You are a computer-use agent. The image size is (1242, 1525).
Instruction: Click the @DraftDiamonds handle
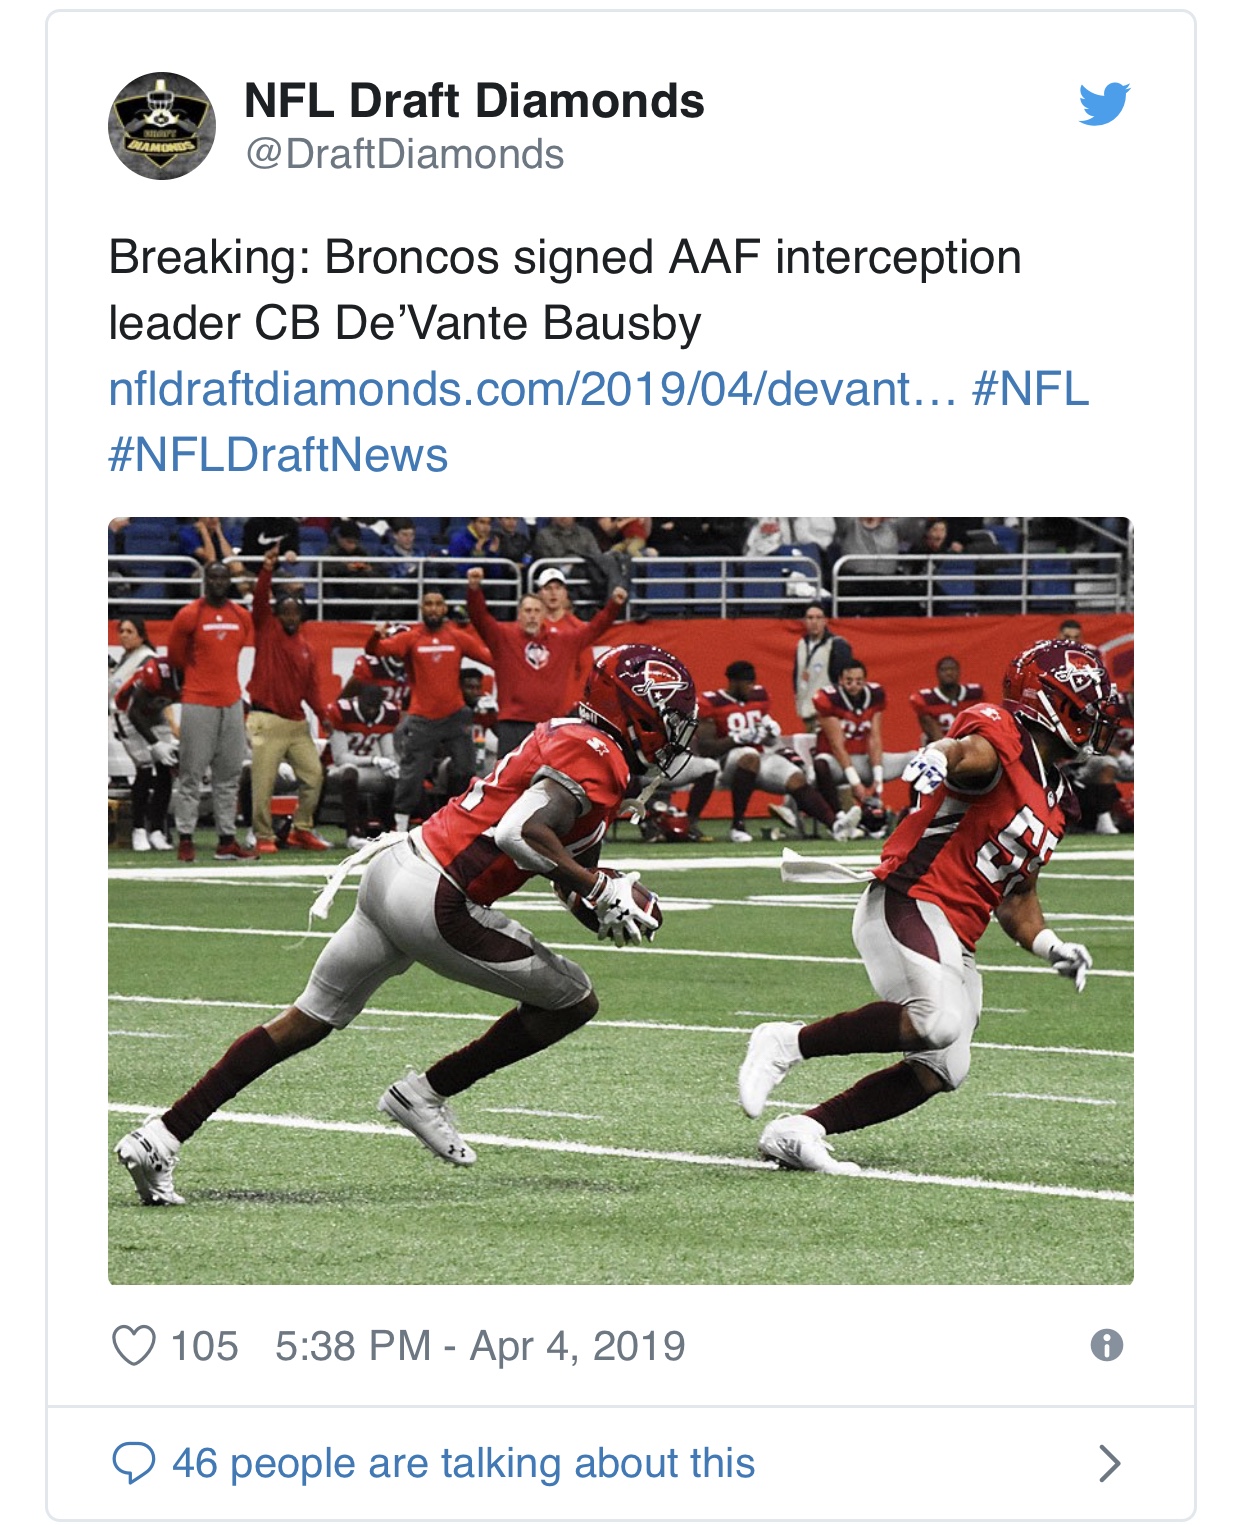(405, 155)
